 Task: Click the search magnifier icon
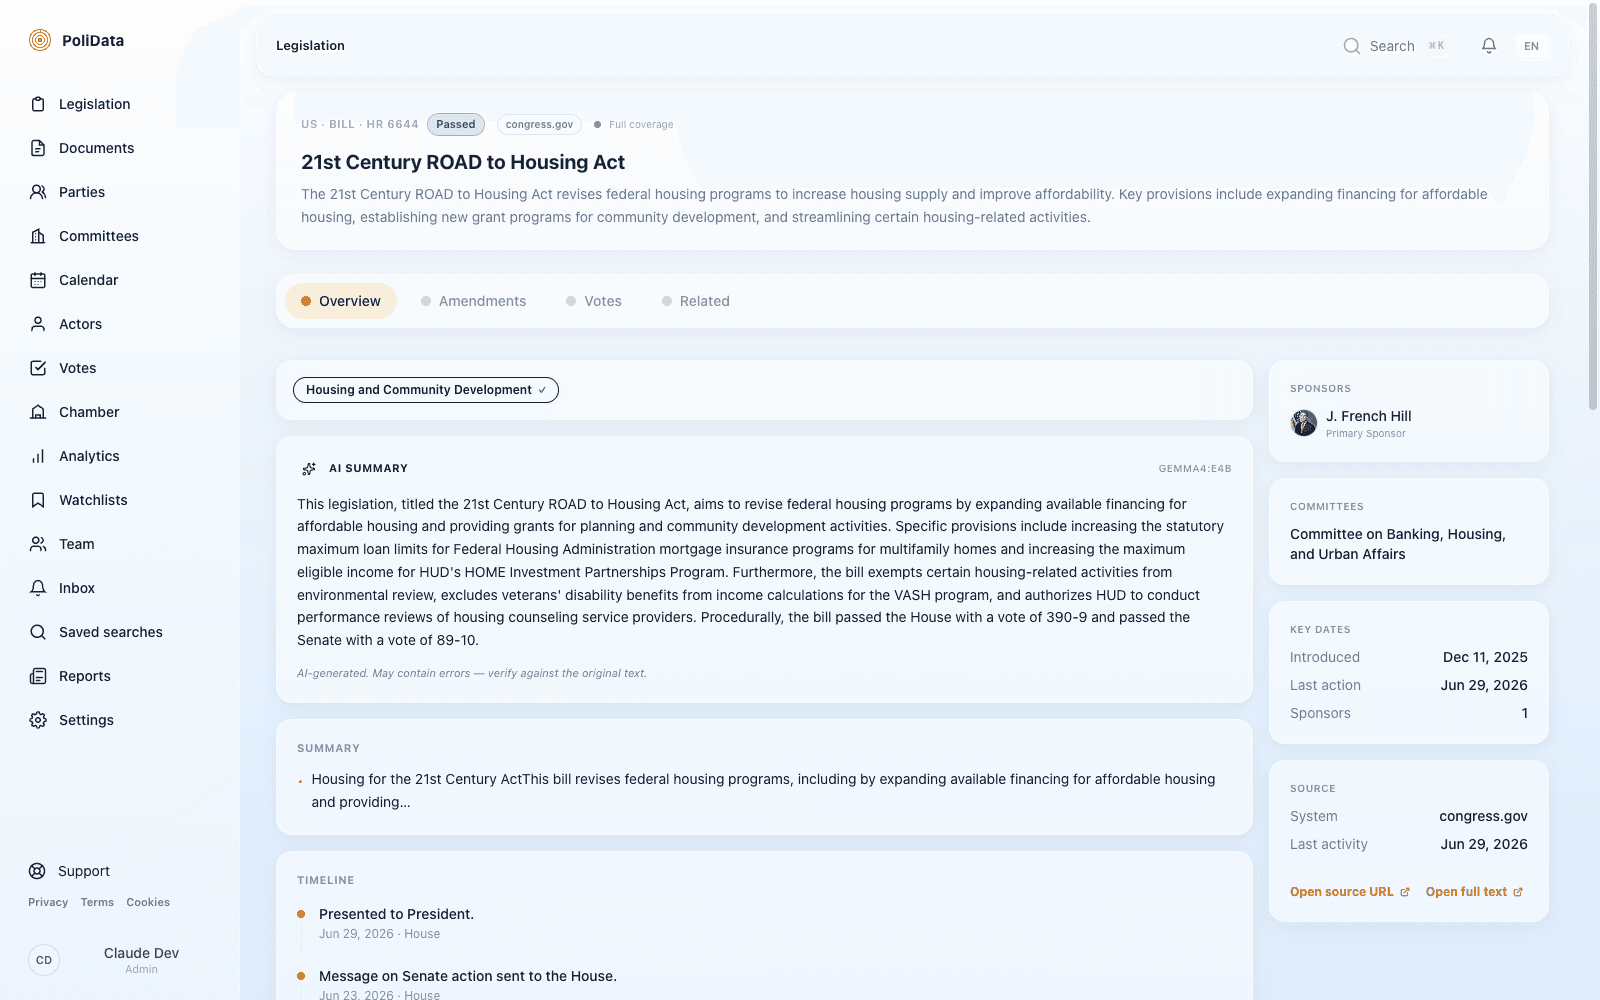pos(1352,46)
